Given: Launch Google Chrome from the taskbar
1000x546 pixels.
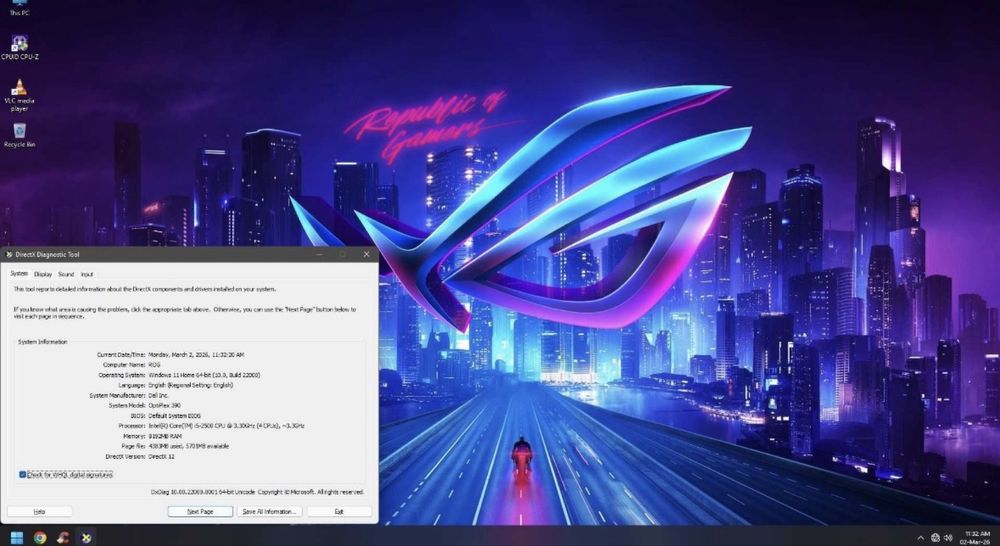Looking at the screenshot, I should tap(40, 538).
